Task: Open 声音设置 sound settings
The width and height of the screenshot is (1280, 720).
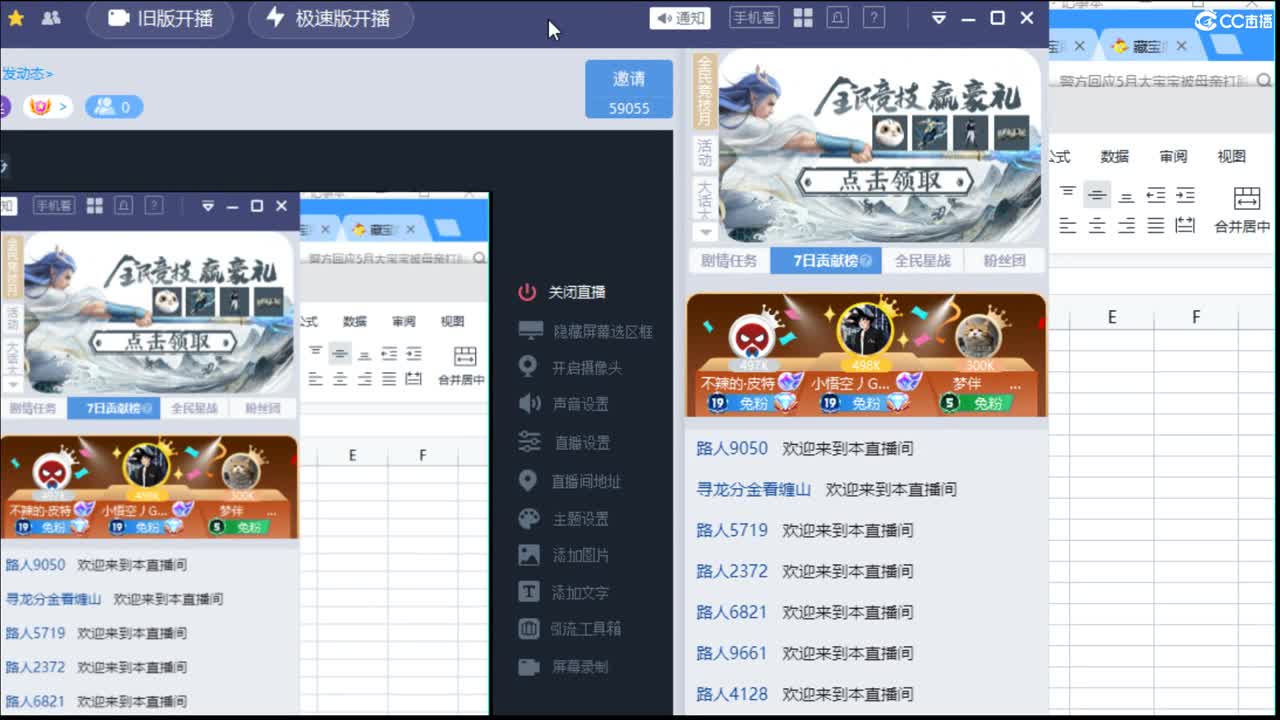Action: point(563,404)
